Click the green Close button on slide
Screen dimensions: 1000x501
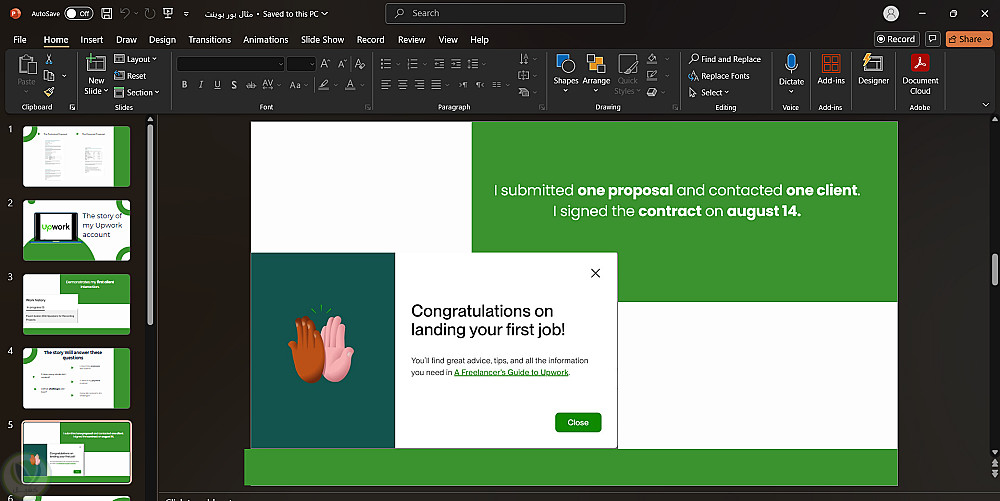(x=578, y=423)
